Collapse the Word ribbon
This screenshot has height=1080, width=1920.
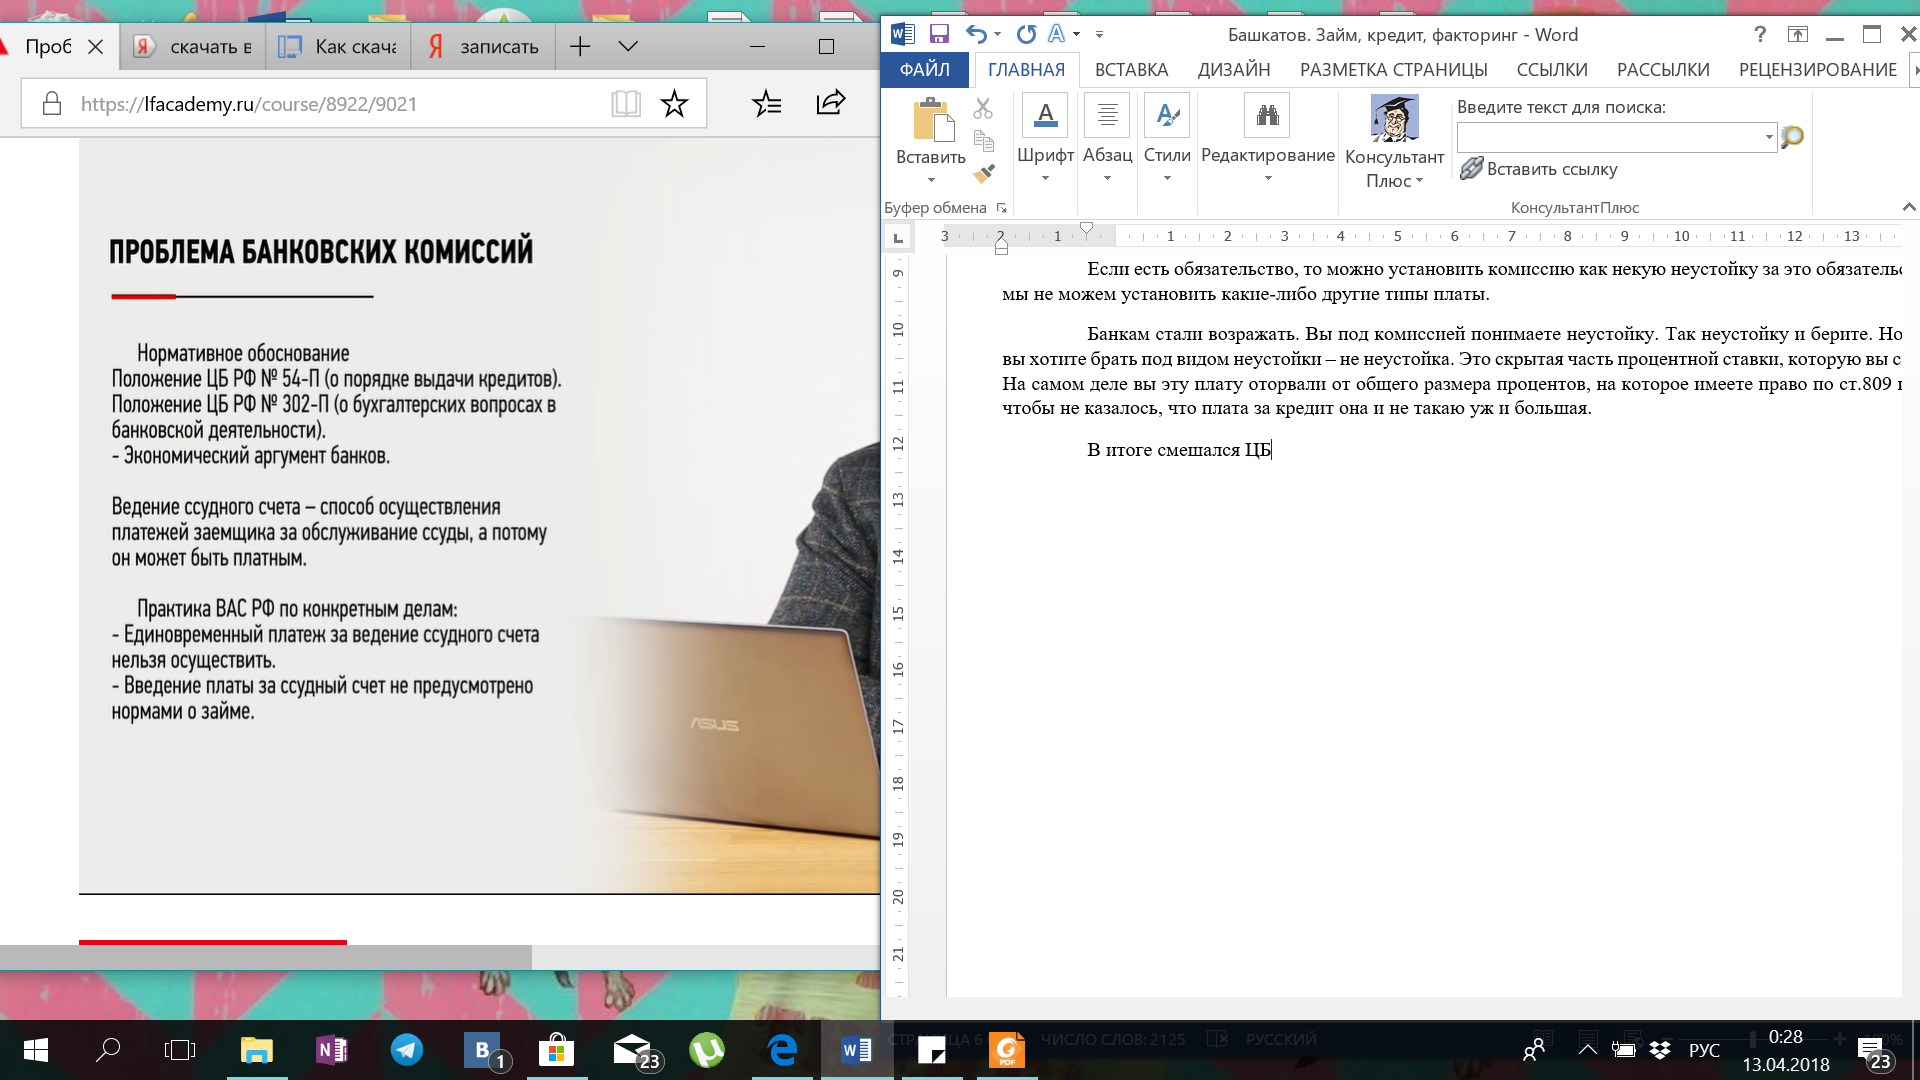(x=1908, y=207)
